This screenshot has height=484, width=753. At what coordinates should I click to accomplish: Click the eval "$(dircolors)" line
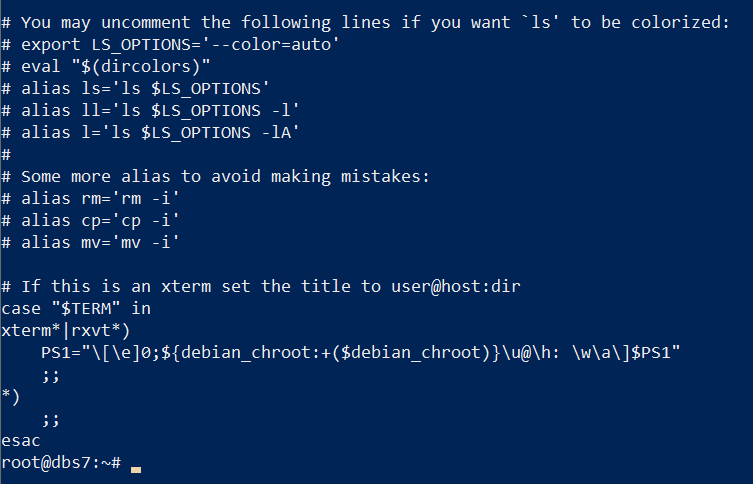106,66
